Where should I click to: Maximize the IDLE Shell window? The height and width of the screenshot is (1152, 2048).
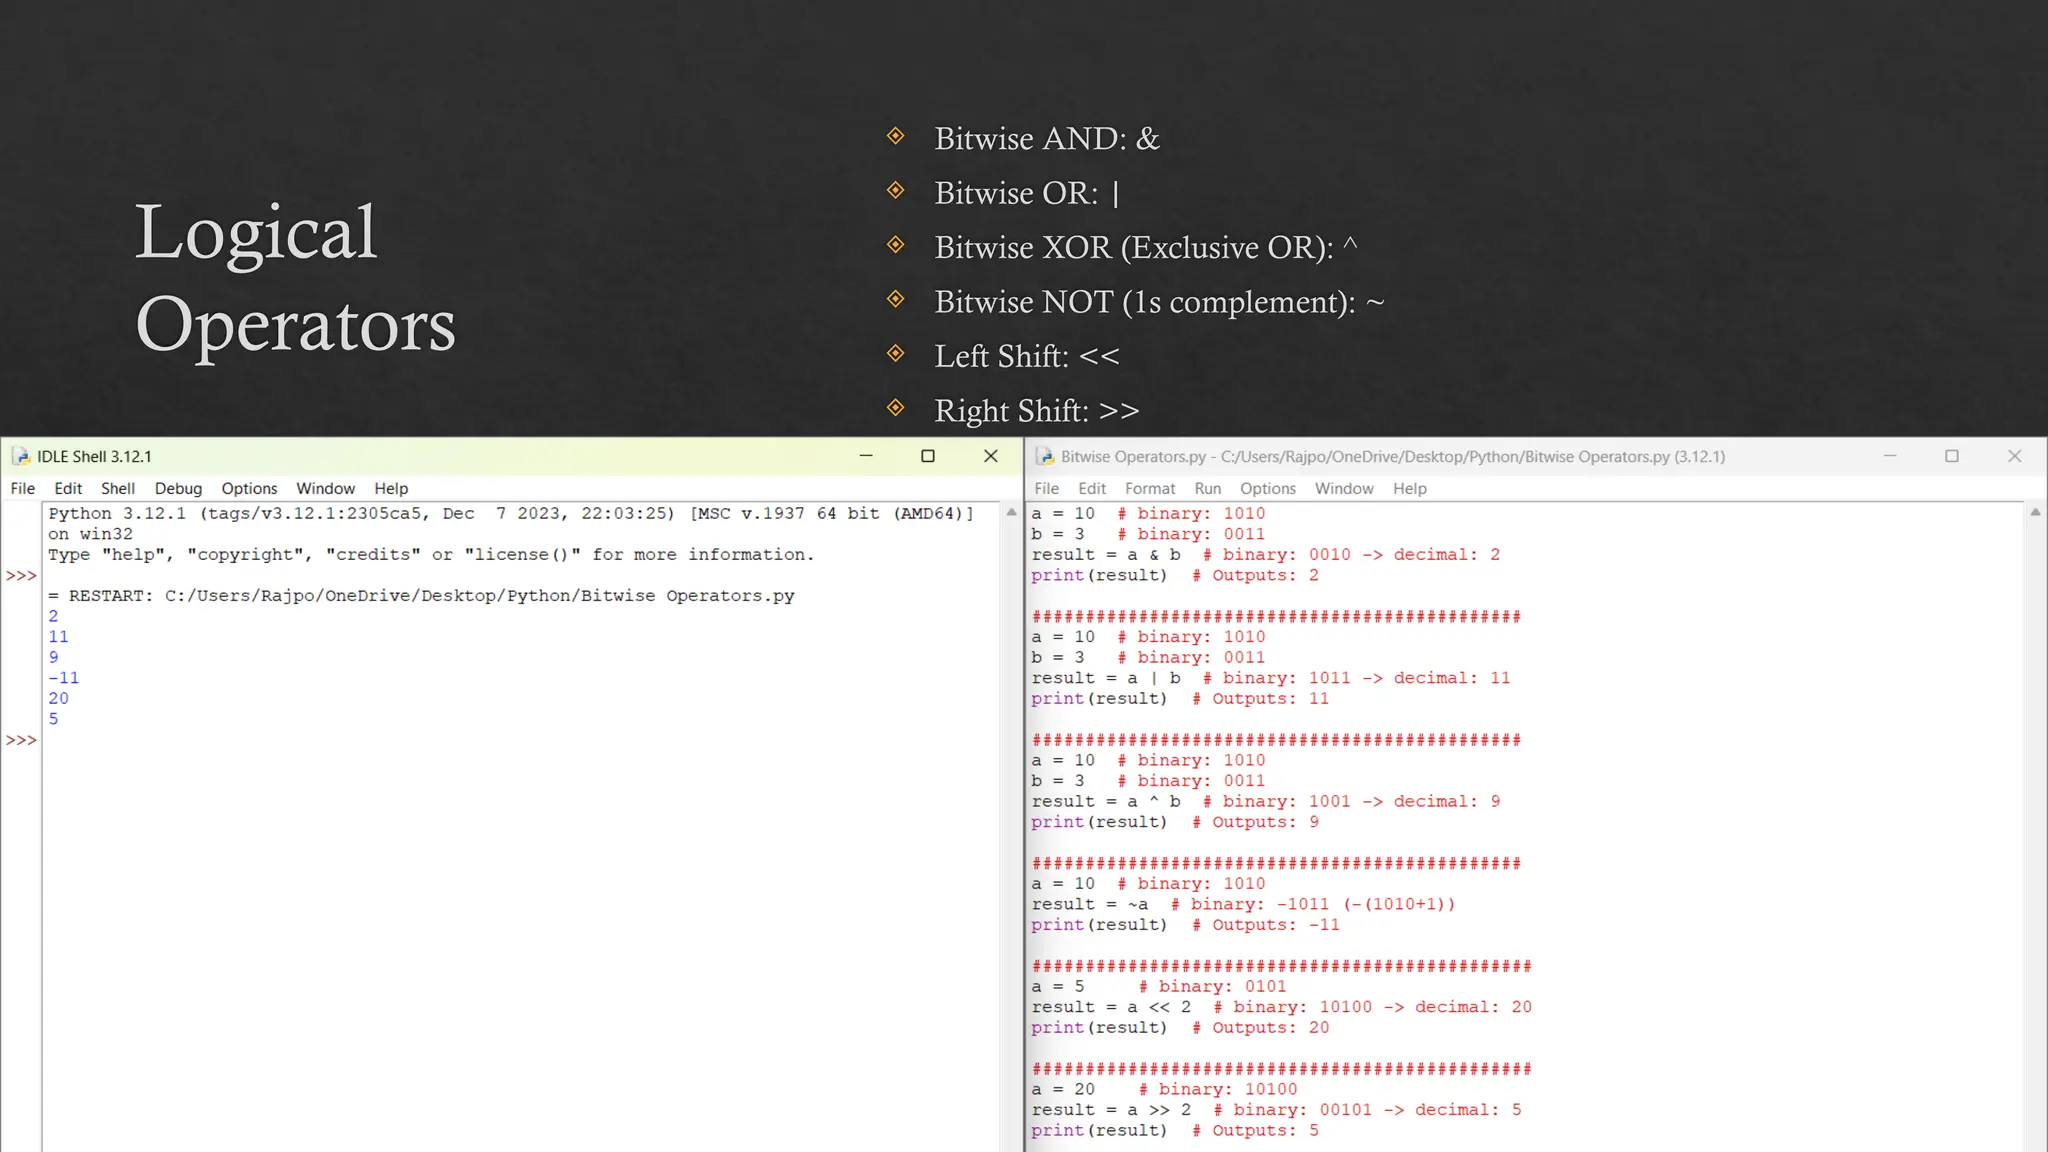(928, 456)
